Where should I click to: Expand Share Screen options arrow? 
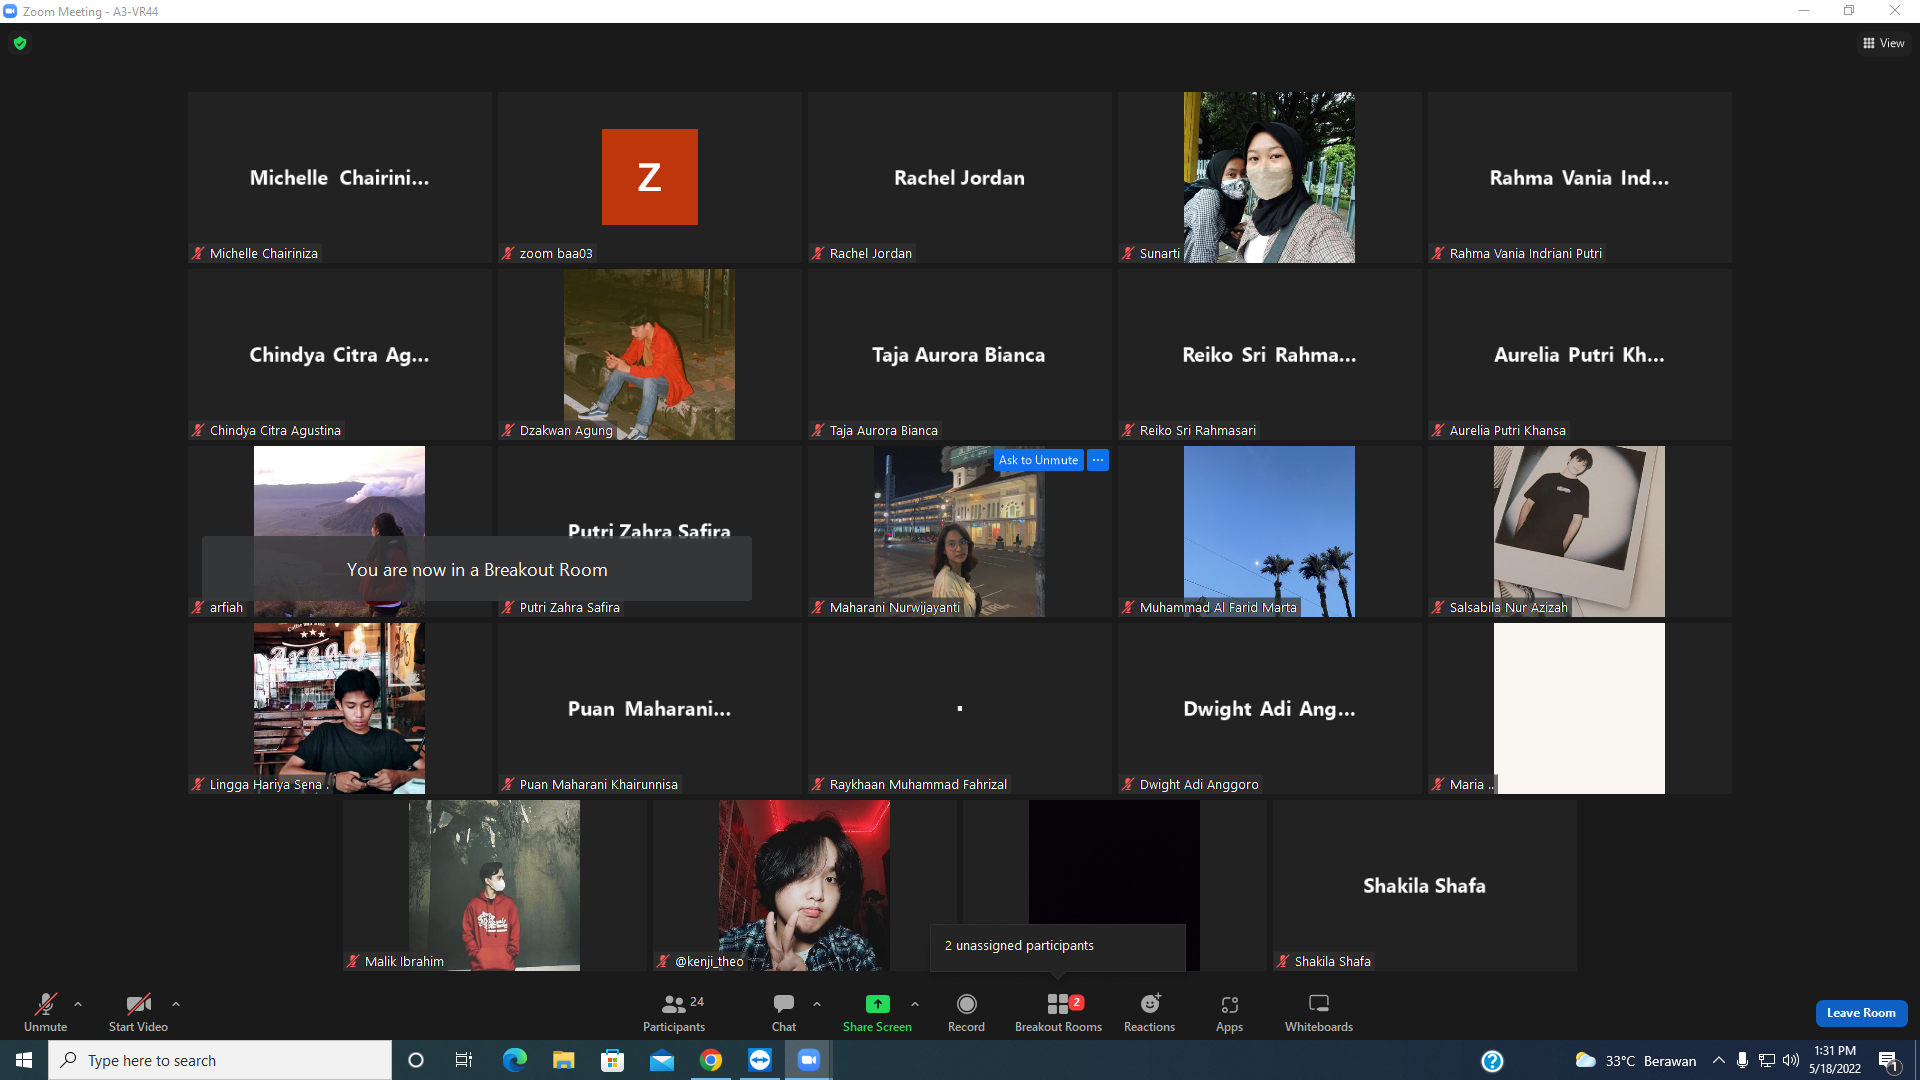click(x=915, y=1004)
